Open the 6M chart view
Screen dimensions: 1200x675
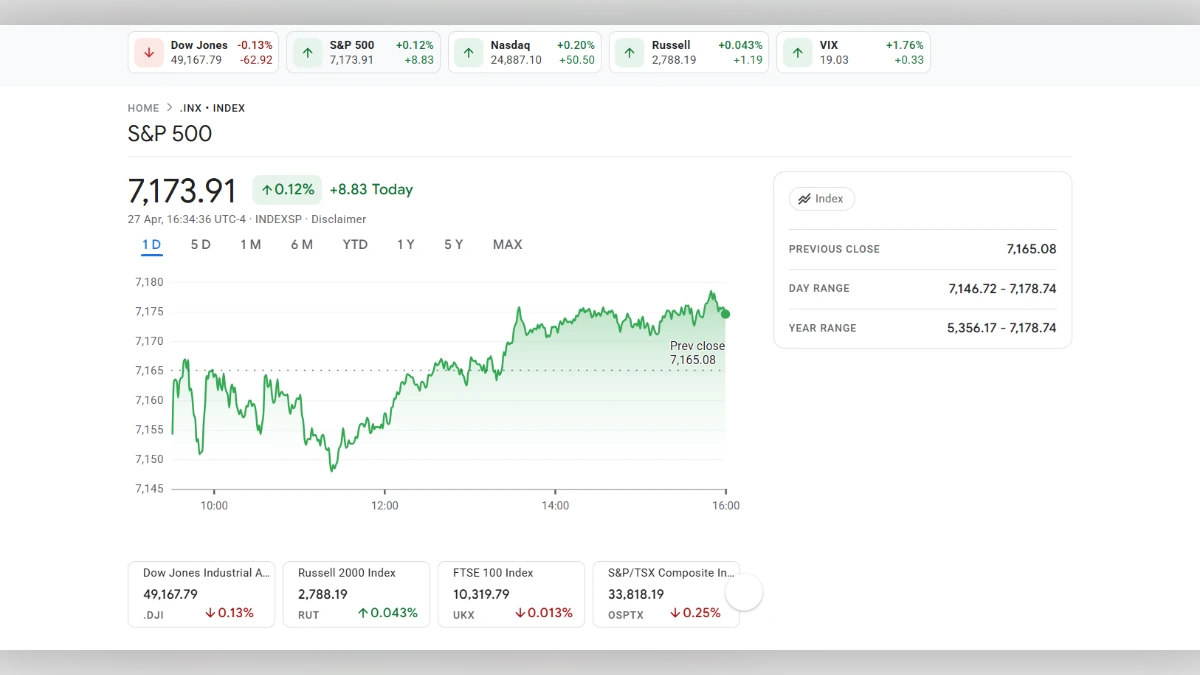[302, 244]
